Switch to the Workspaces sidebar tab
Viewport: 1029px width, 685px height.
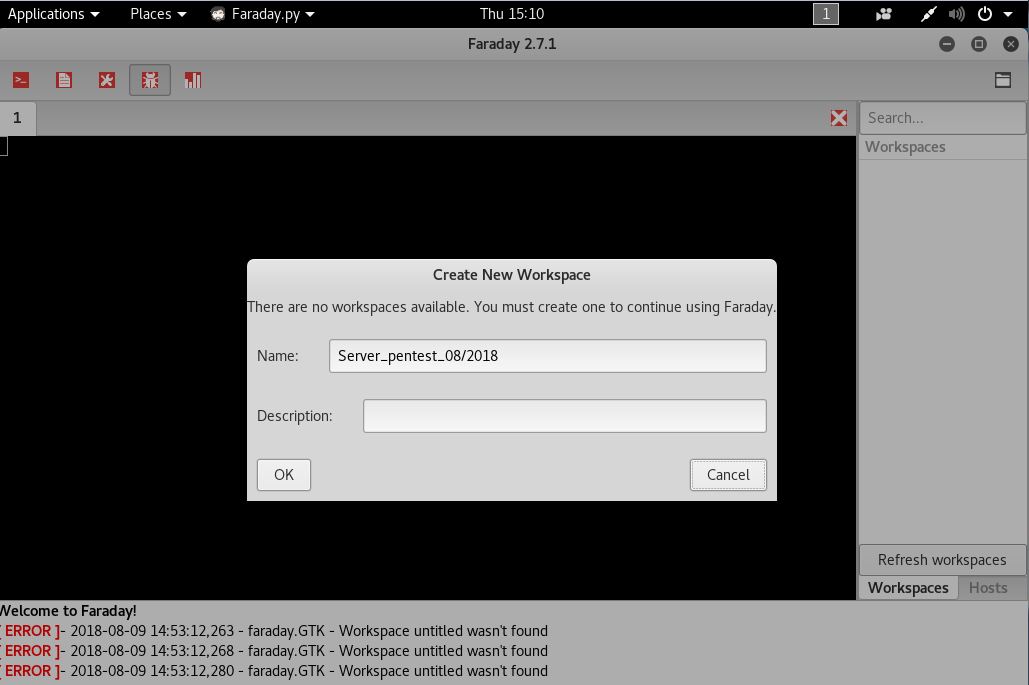[908, 588]
